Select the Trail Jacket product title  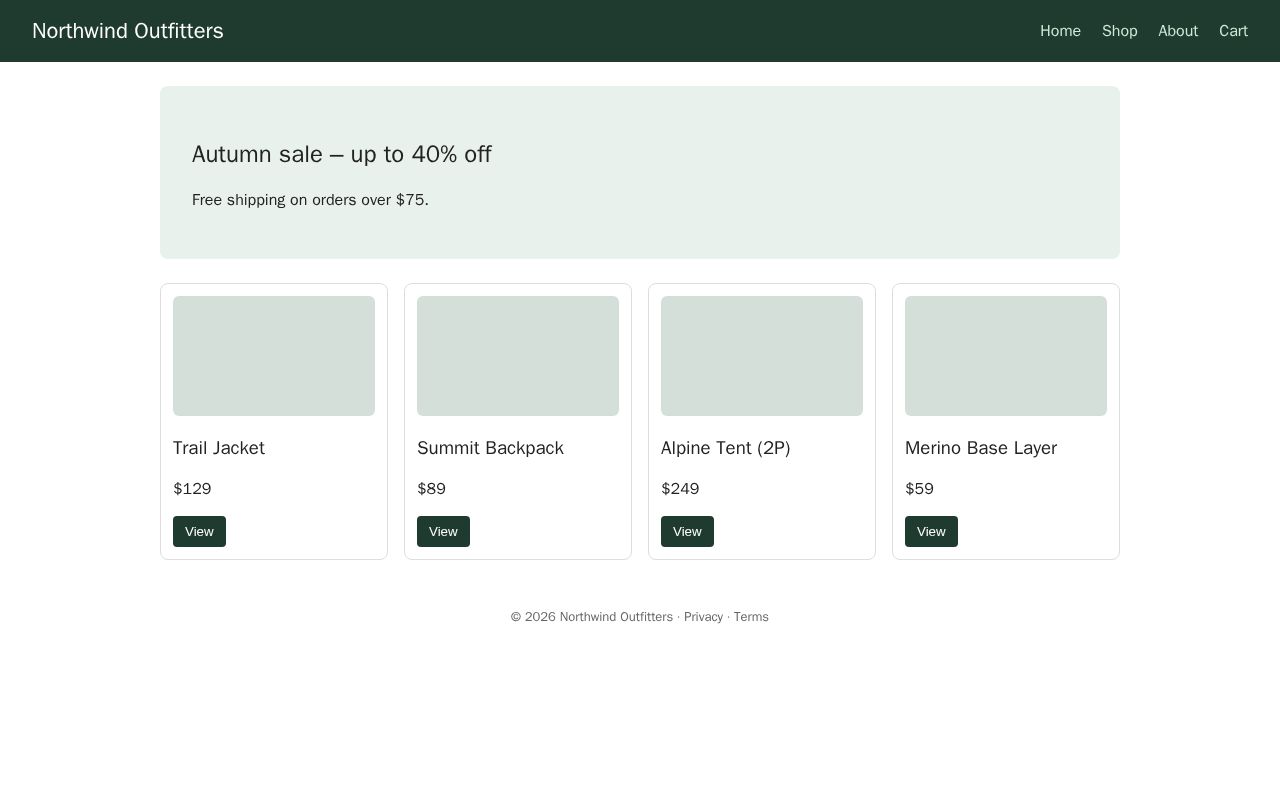[x=219, y=448]
